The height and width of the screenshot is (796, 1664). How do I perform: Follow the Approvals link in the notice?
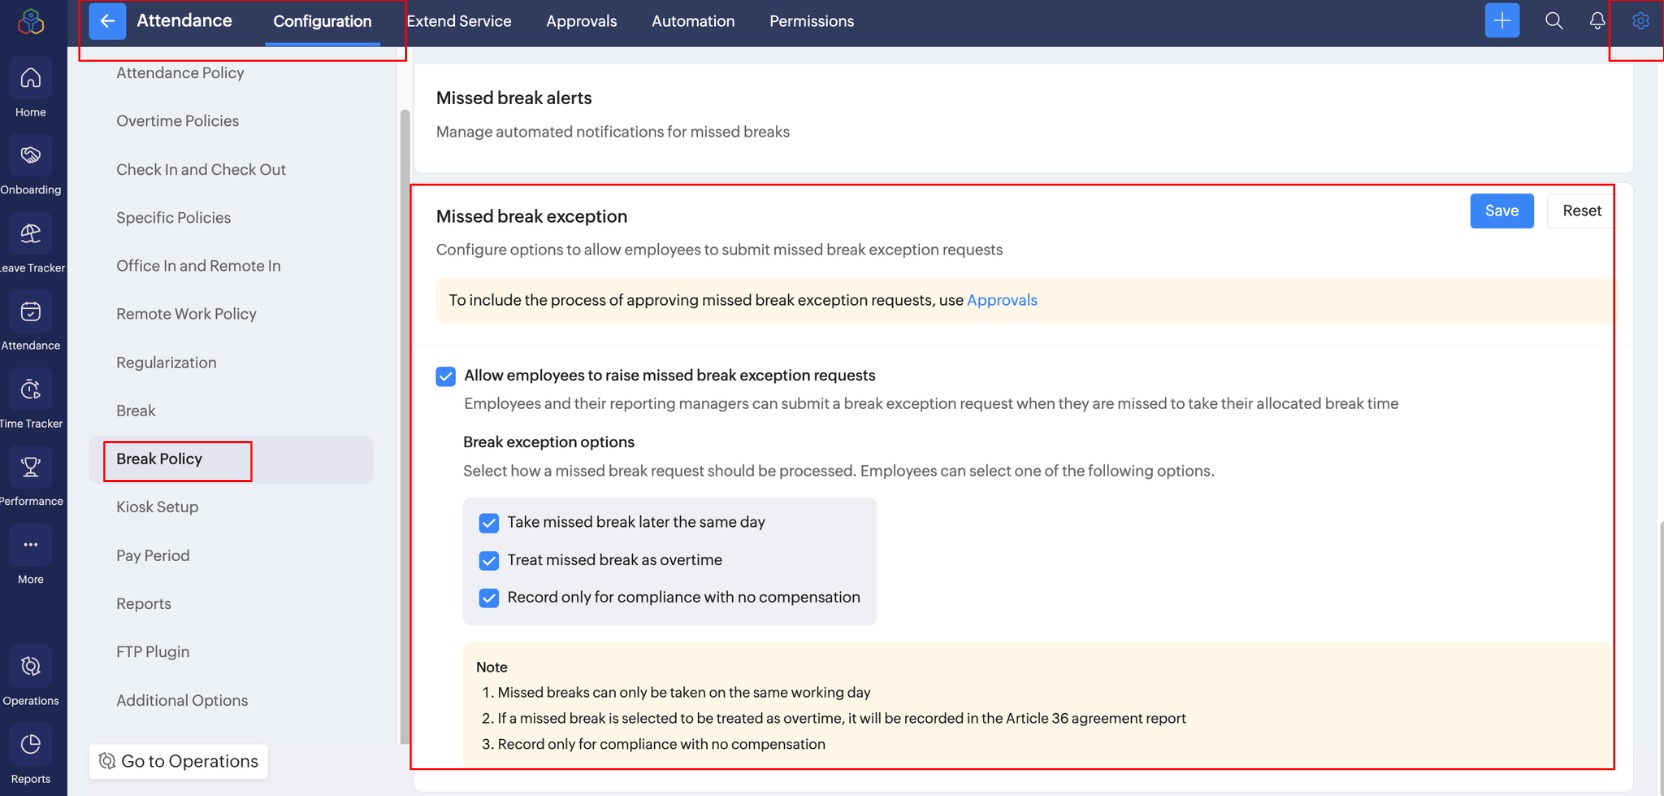point(1001,300)
